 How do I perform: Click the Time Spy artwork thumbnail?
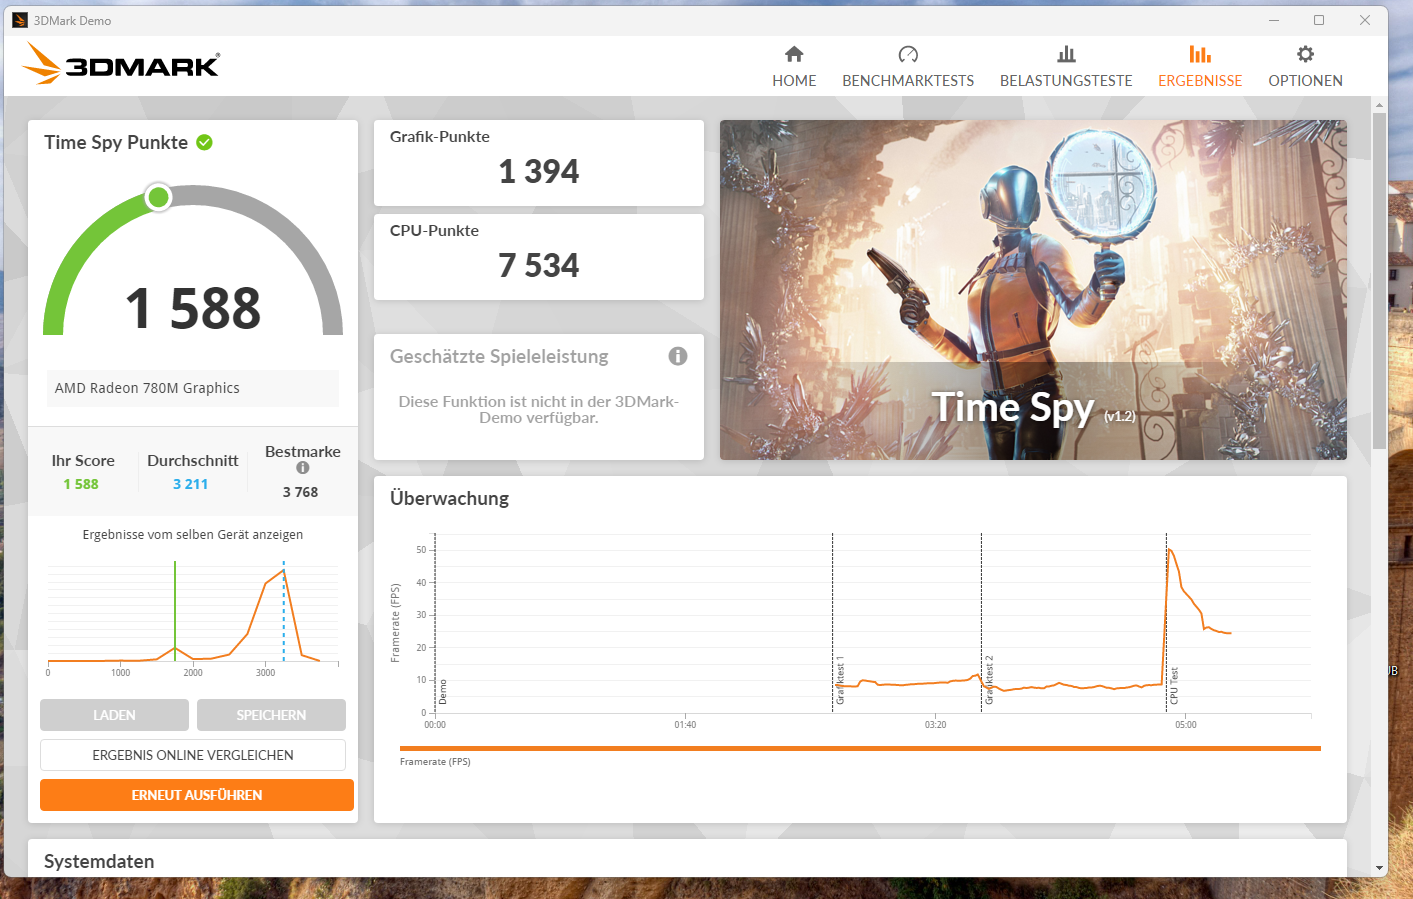tap(1033, 290)
